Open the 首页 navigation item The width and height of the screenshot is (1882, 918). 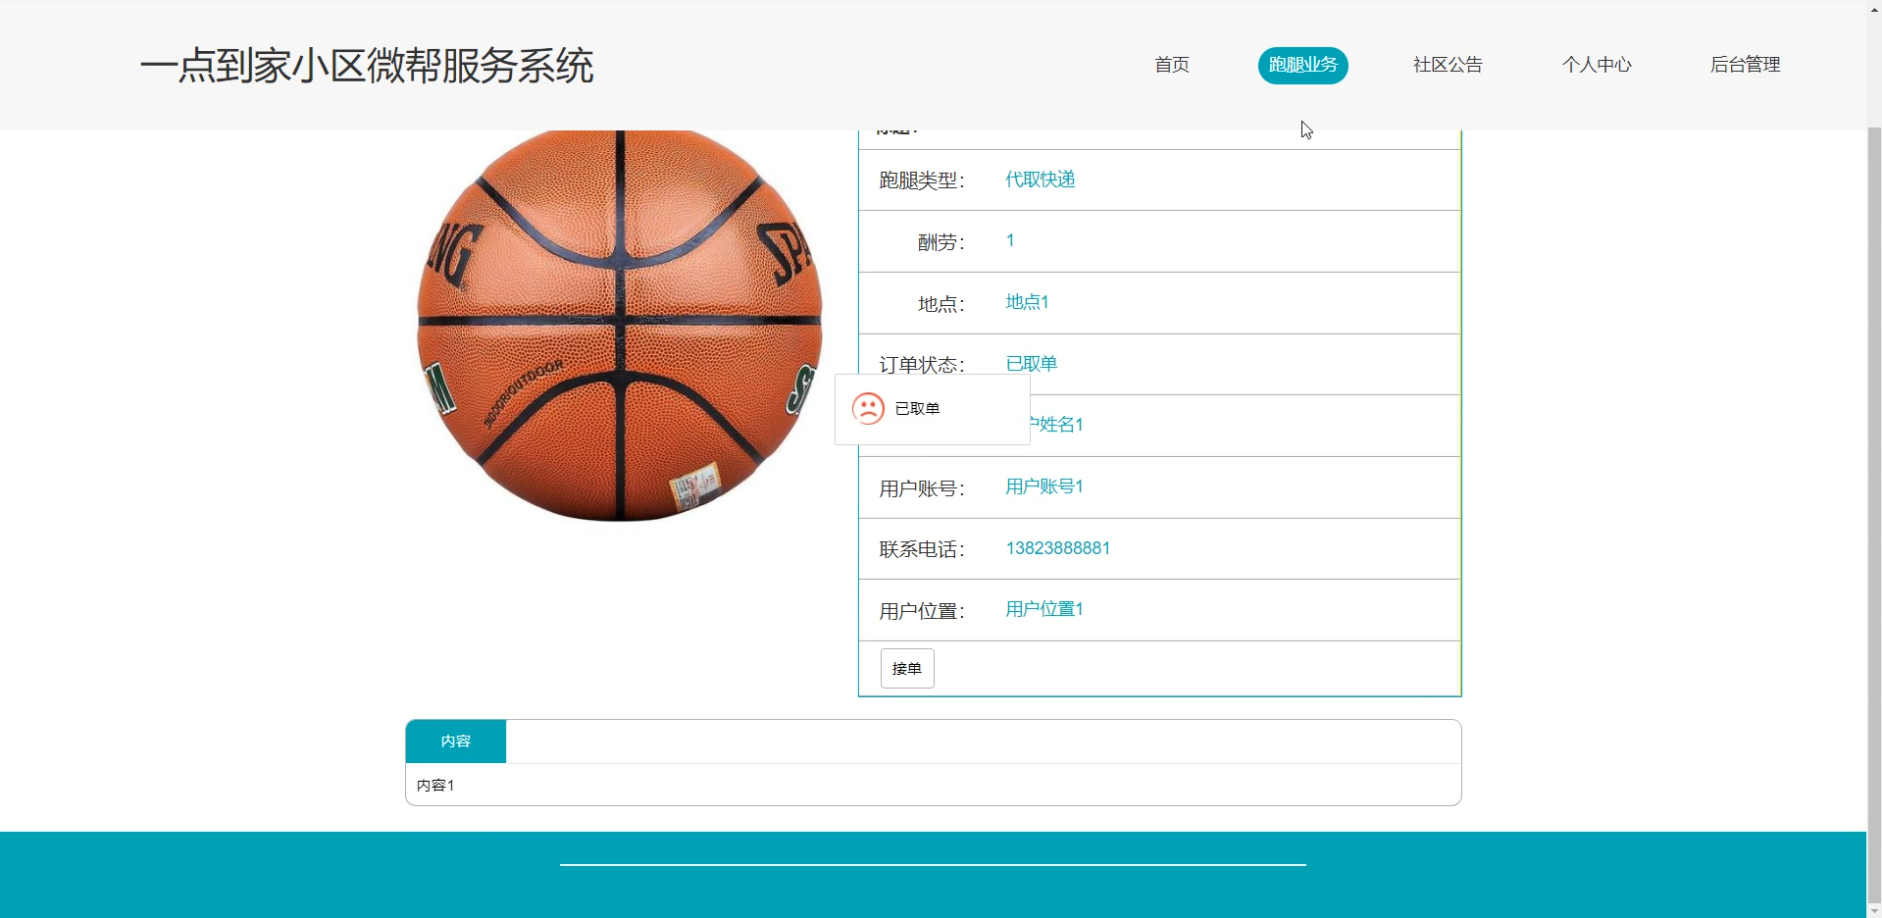pos(1171,65)
